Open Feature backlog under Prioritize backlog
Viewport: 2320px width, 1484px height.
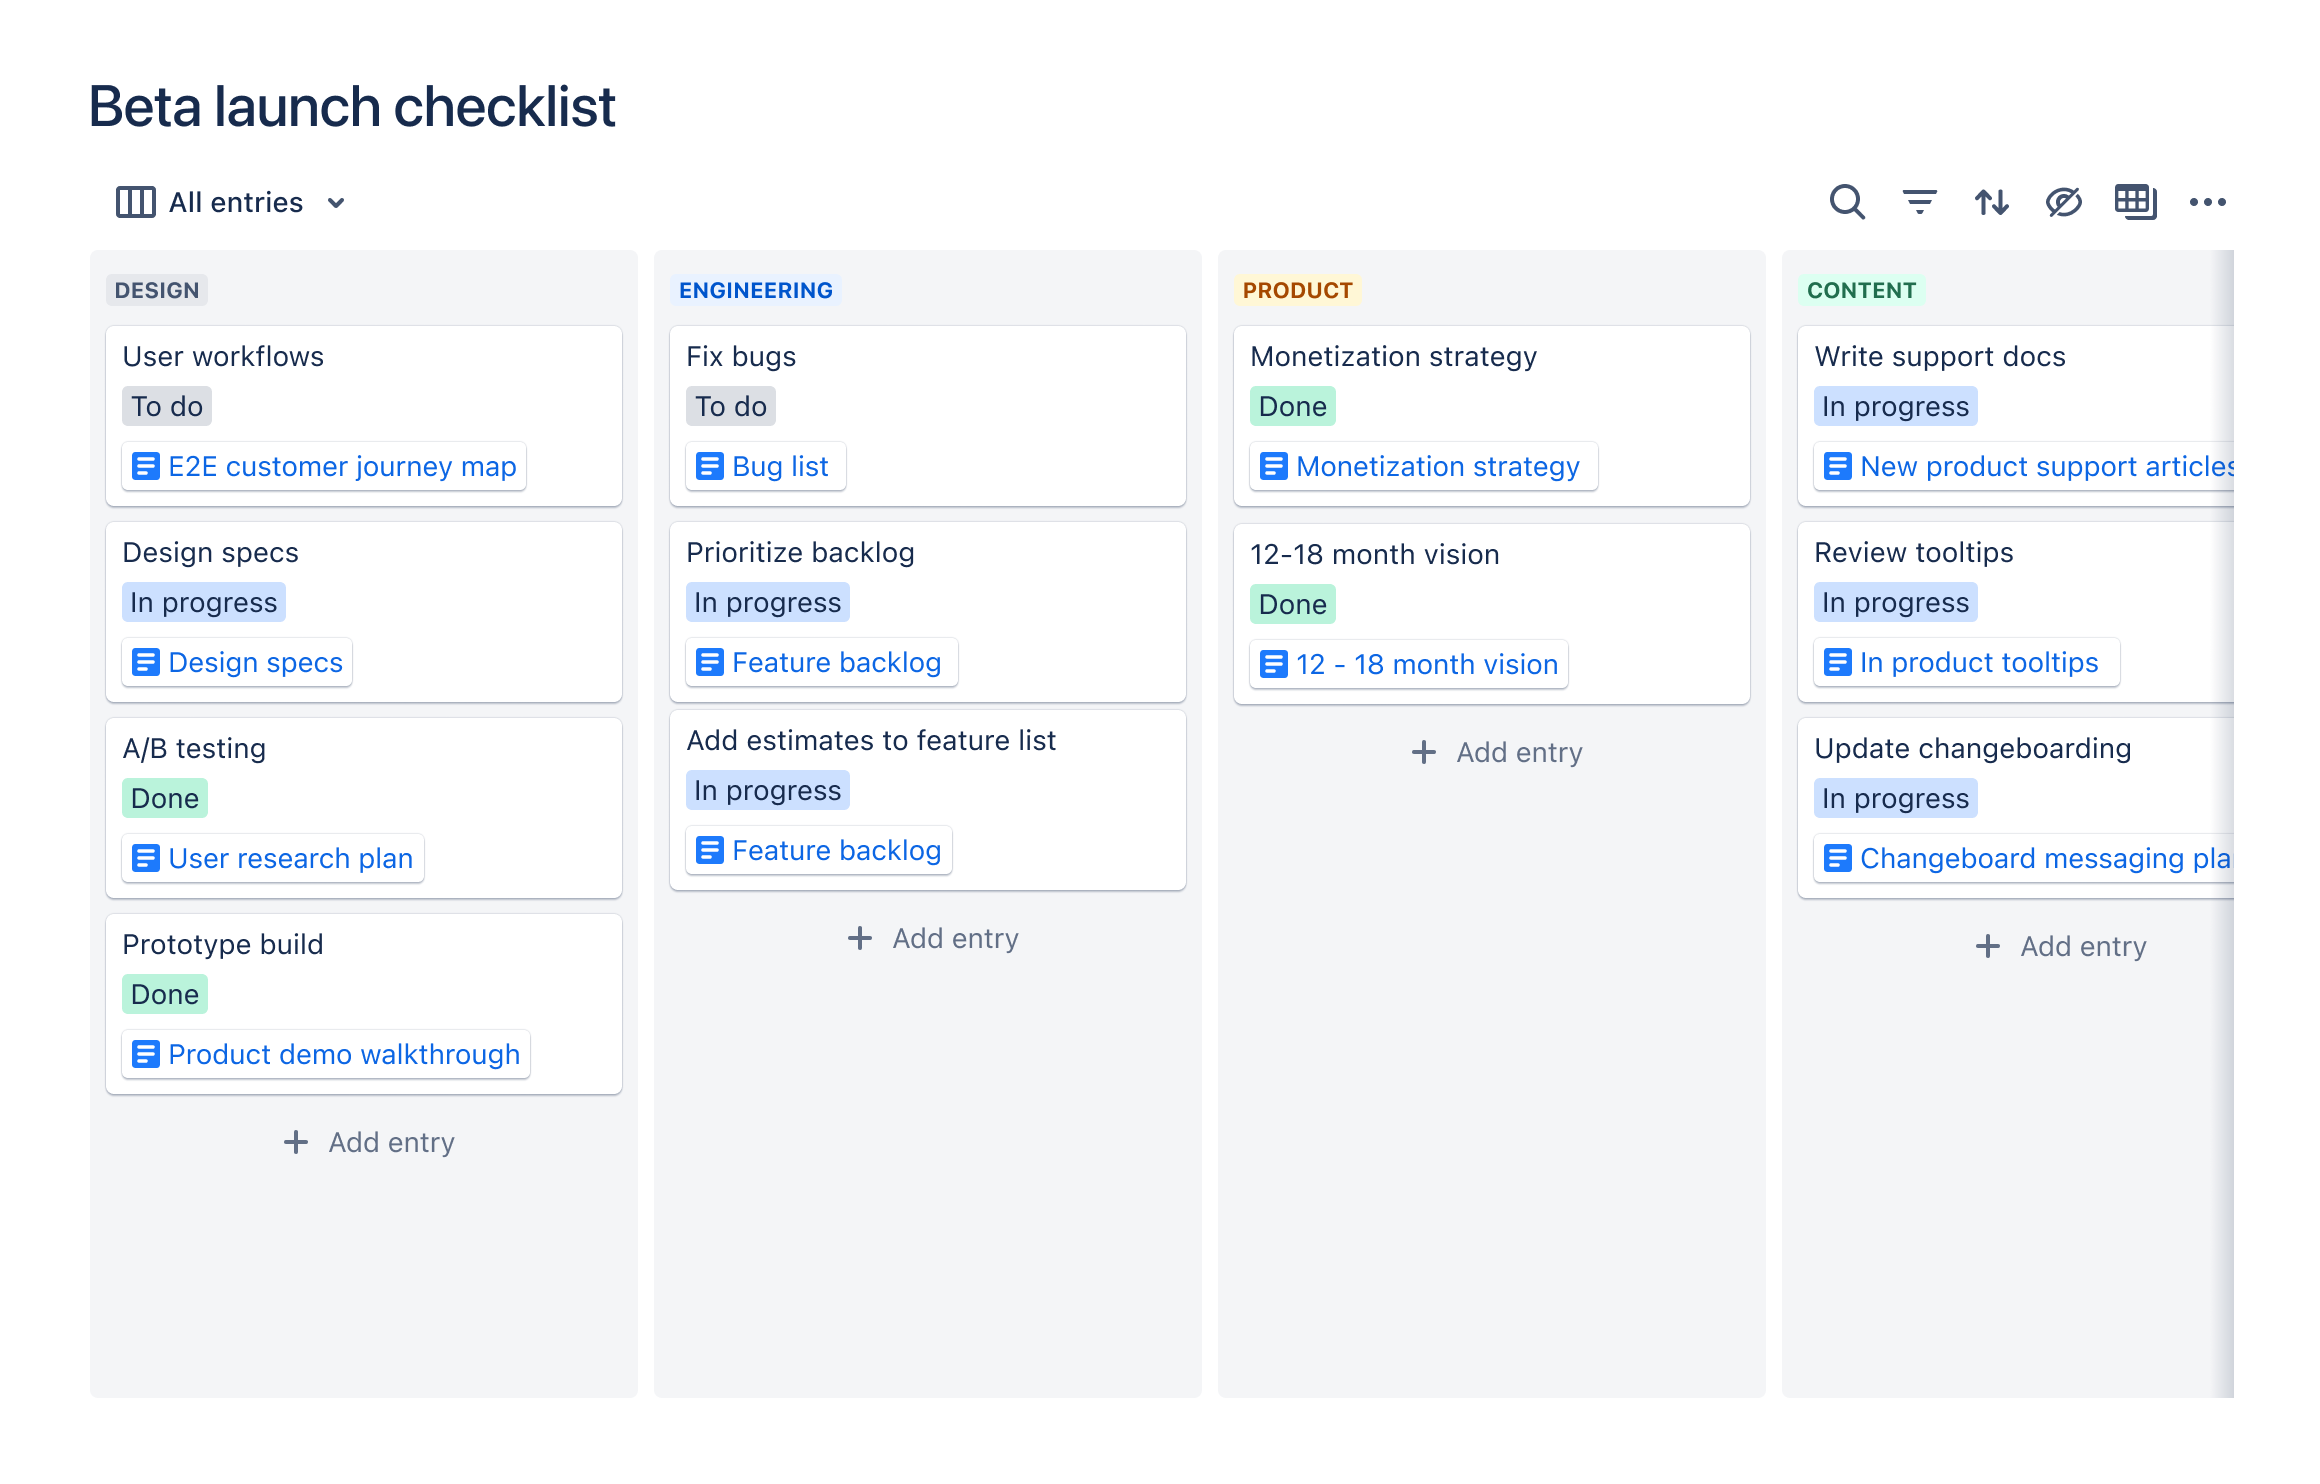point(836,662)
